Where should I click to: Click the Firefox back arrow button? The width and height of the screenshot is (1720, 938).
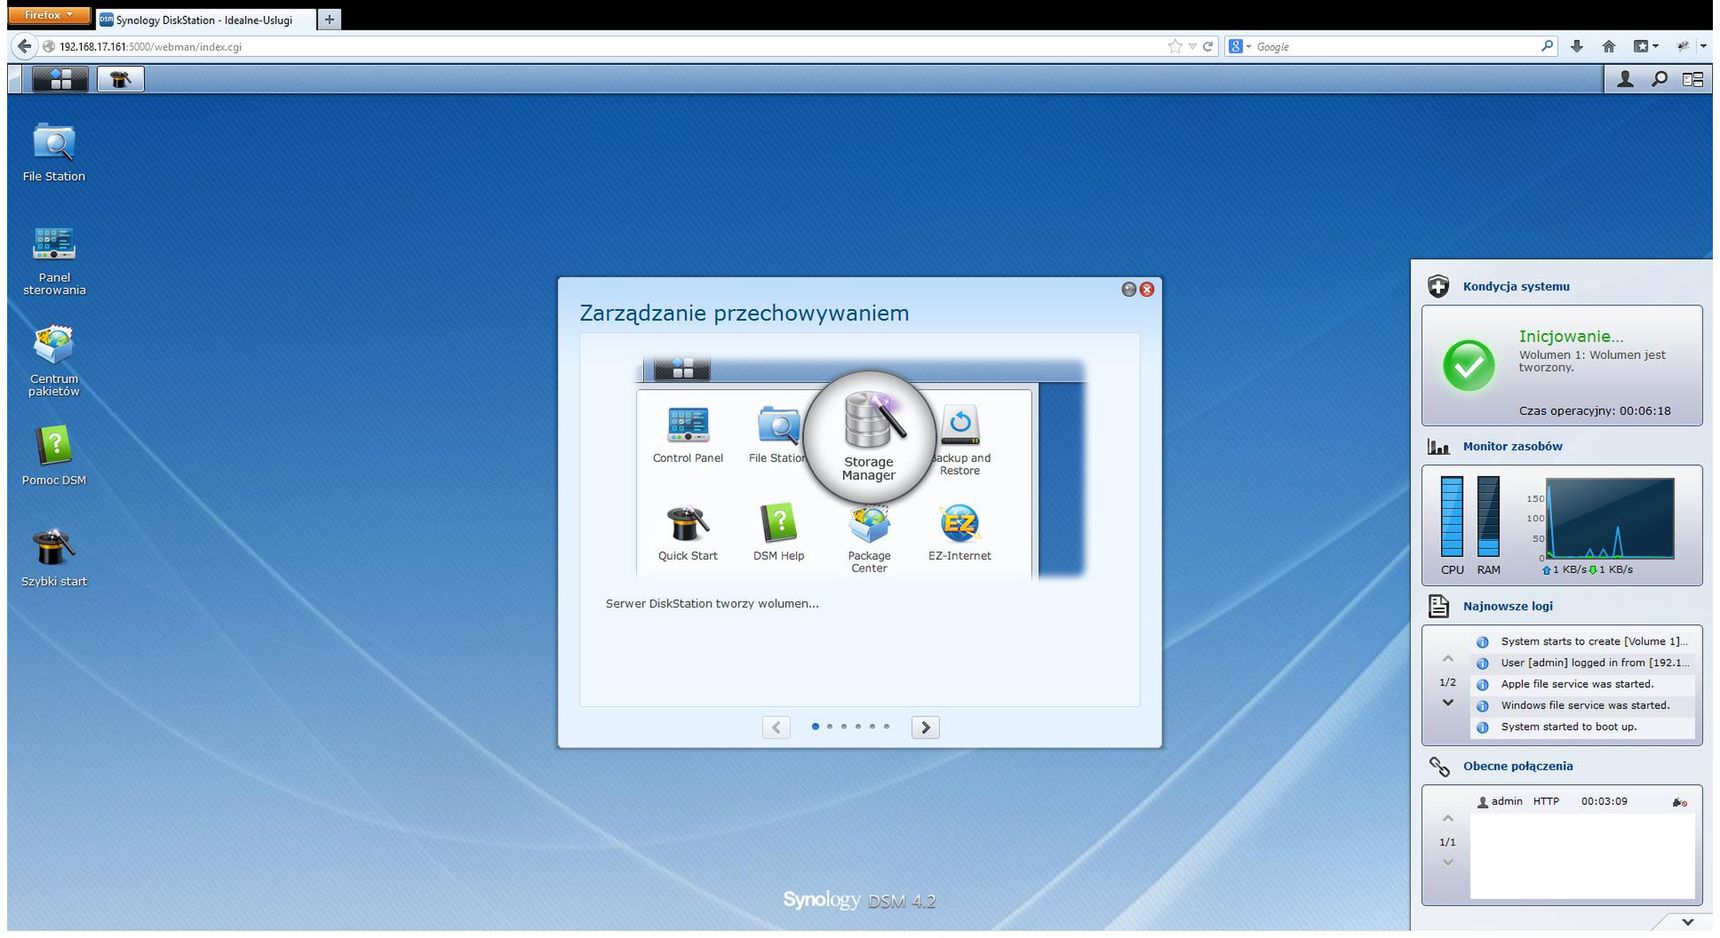point(25,46)
